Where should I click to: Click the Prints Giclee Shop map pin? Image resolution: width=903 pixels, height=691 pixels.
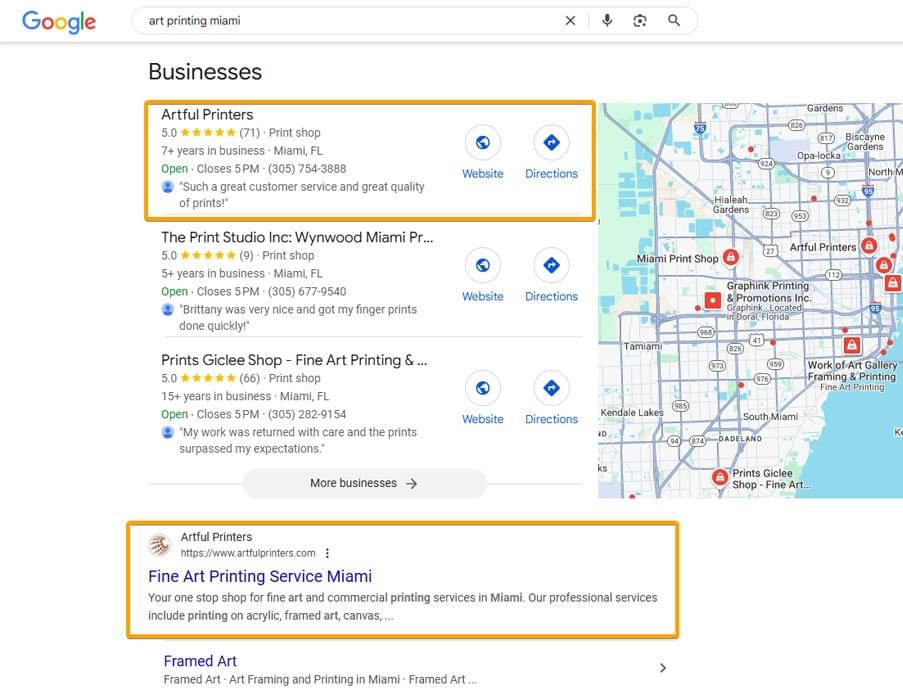click(x=719, y=477)
